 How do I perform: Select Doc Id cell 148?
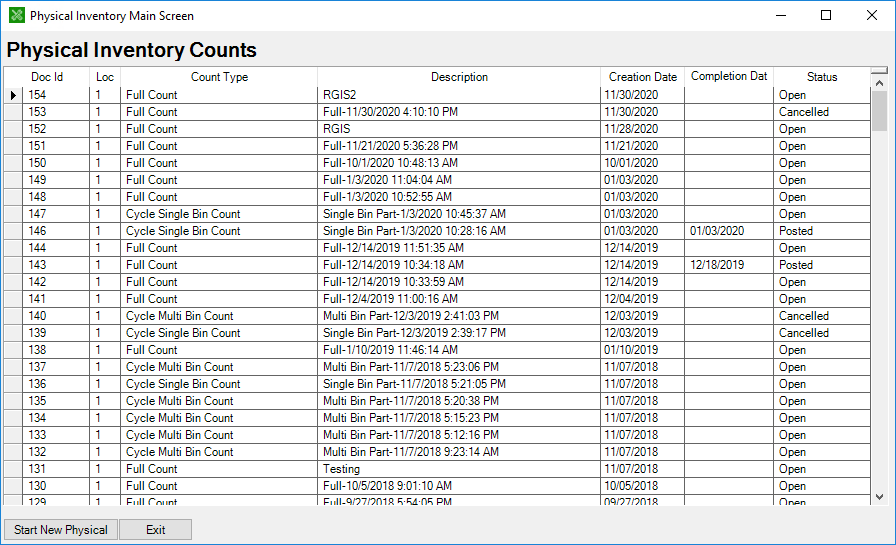(x=56, y=197)
